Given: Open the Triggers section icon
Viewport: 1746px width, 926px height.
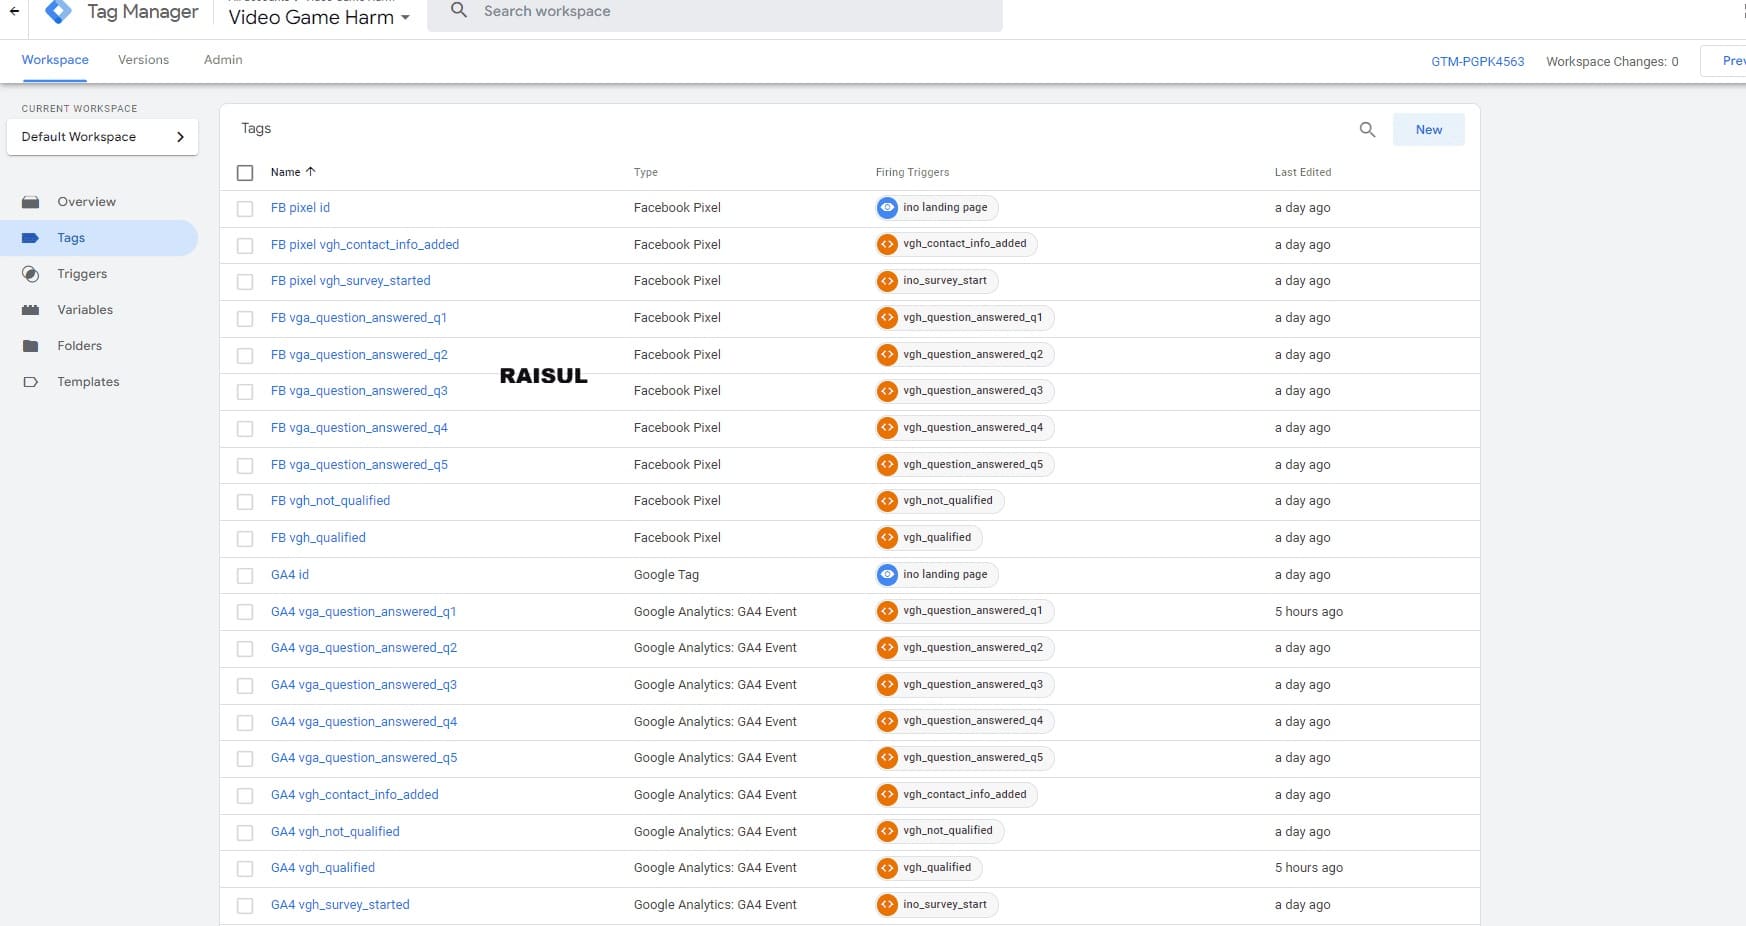Looking at the screenshot, I should coord(31,274).
